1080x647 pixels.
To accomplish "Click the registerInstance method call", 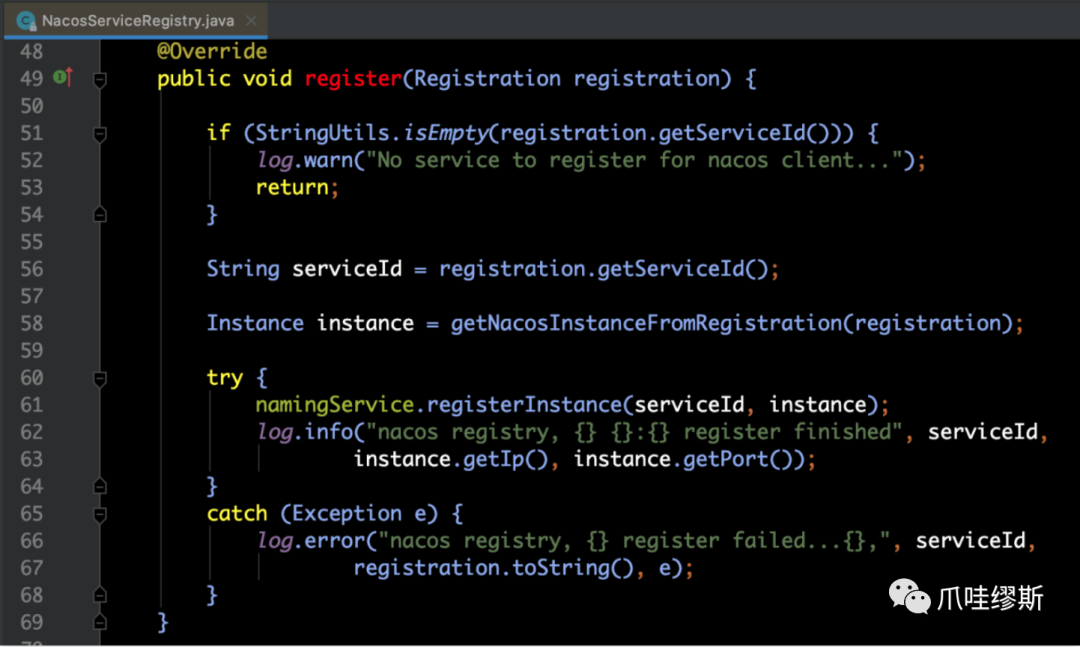I will (524, 405).
